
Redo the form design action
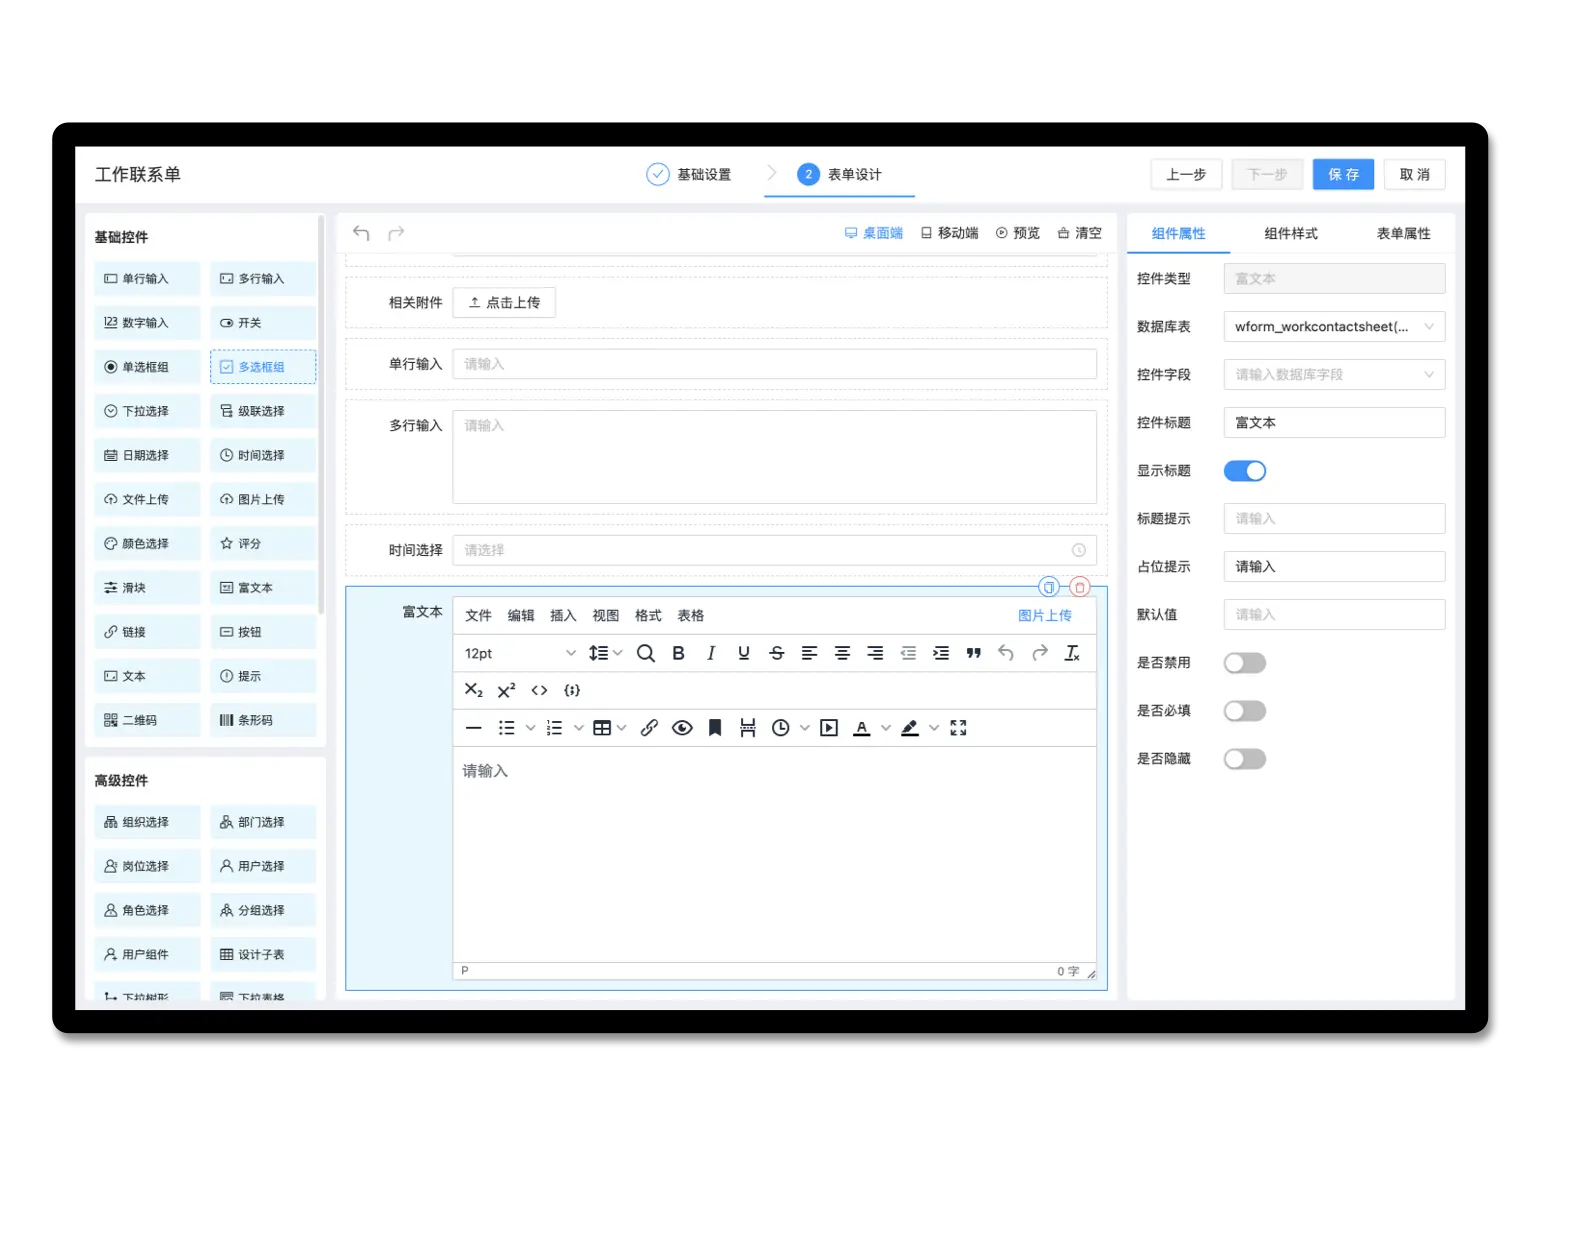coord(396,233)
